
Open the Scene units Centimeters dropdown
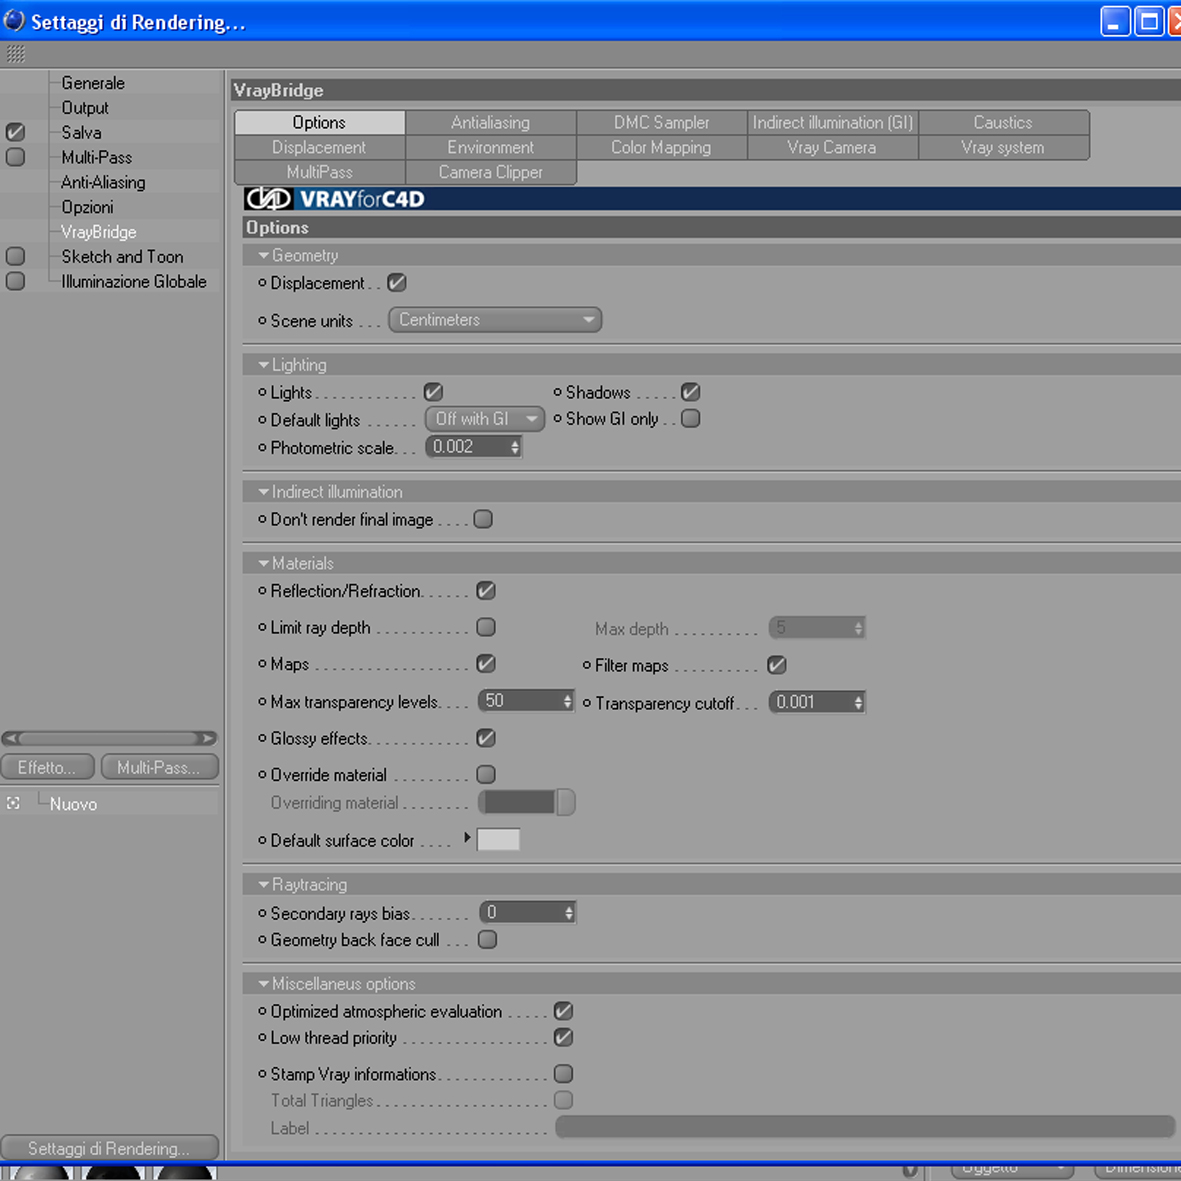495,319
